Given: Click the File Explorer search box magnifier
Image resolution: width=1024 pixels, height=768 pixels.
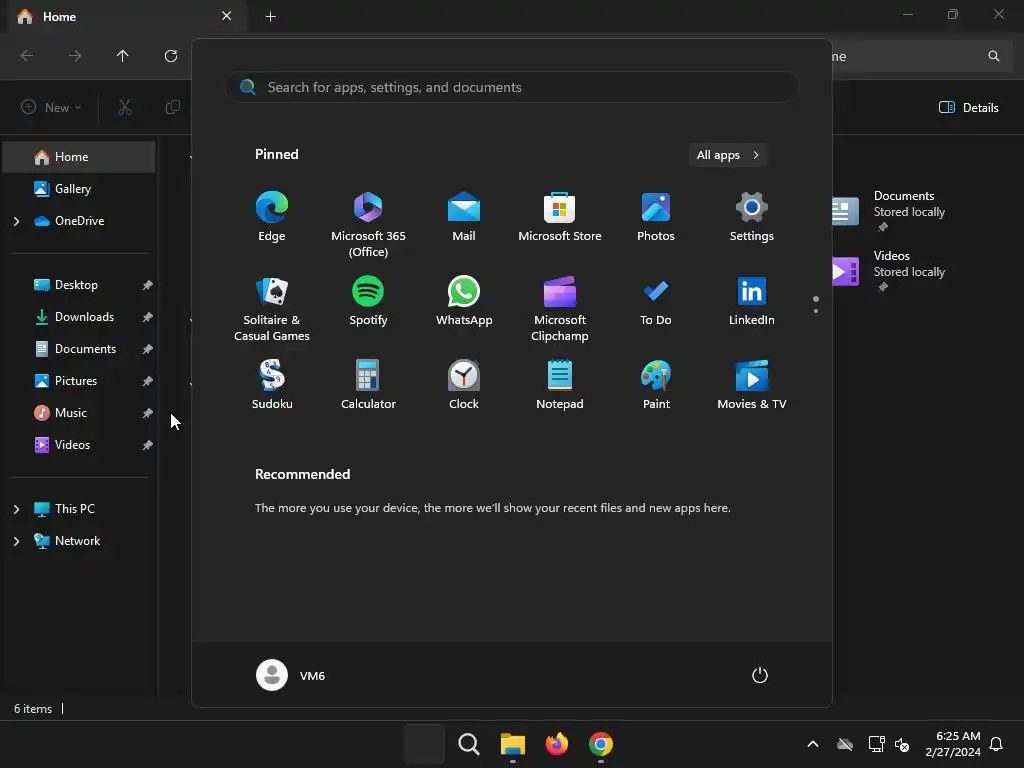Looking at the screenshot, I should pos(993,56).
